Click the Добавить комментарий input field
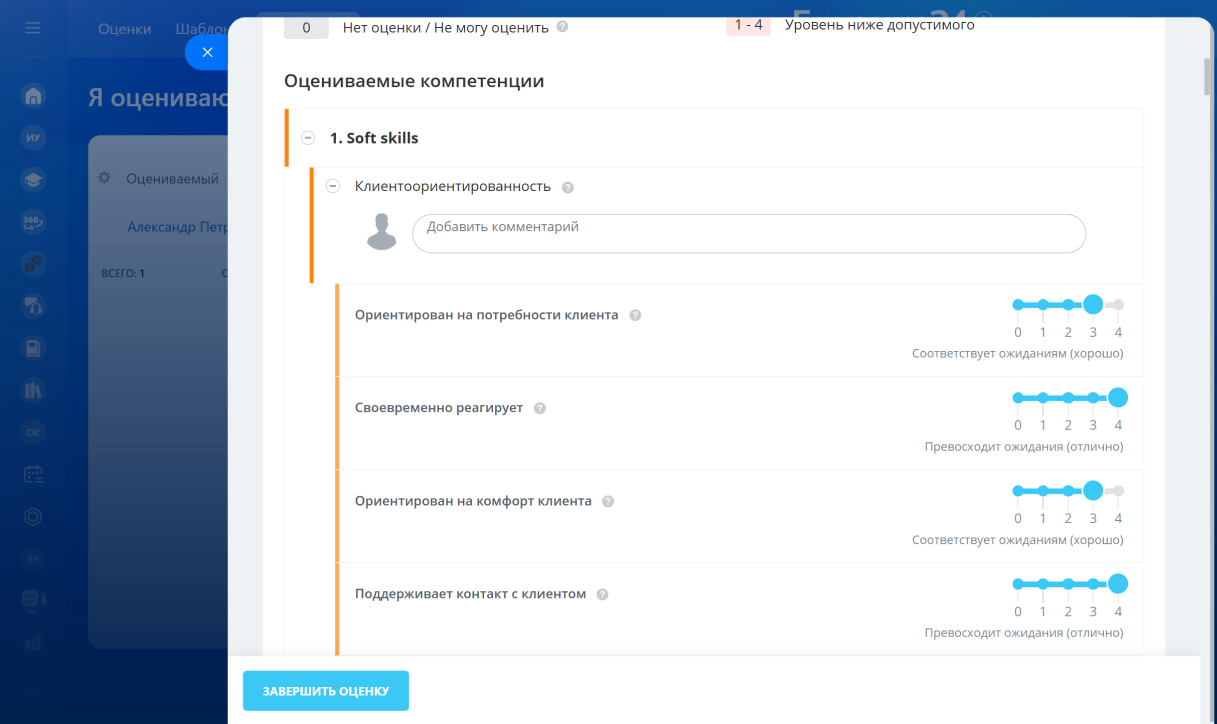 coord(748,233)
